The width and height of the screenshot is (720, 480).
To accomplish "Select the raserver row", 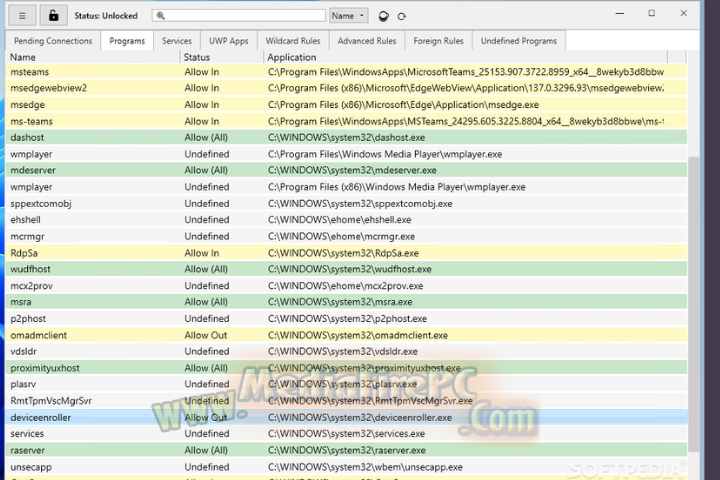I will click(347, 450).
